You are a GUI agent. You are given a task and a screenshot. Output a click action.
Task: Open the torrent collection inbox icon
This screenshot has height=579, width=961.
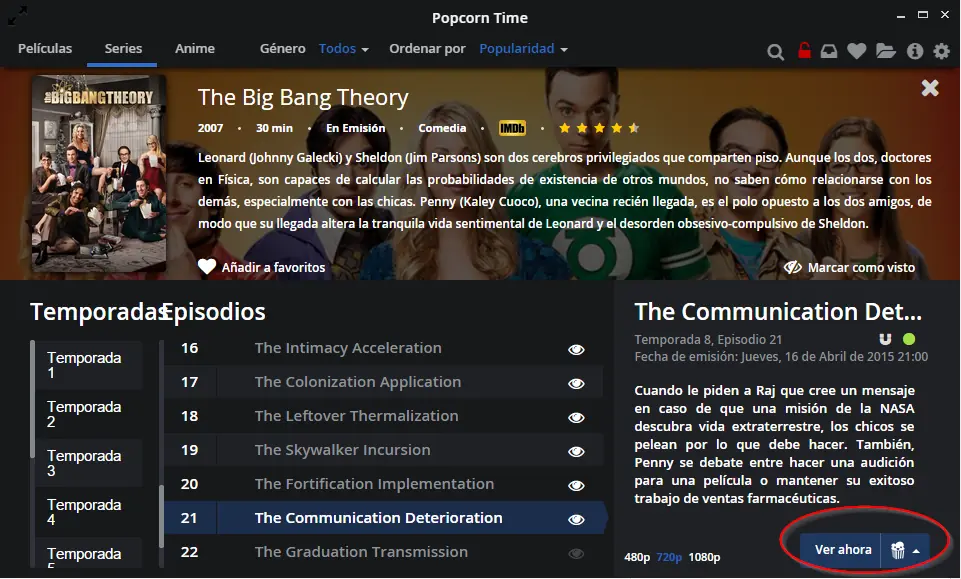829,51
